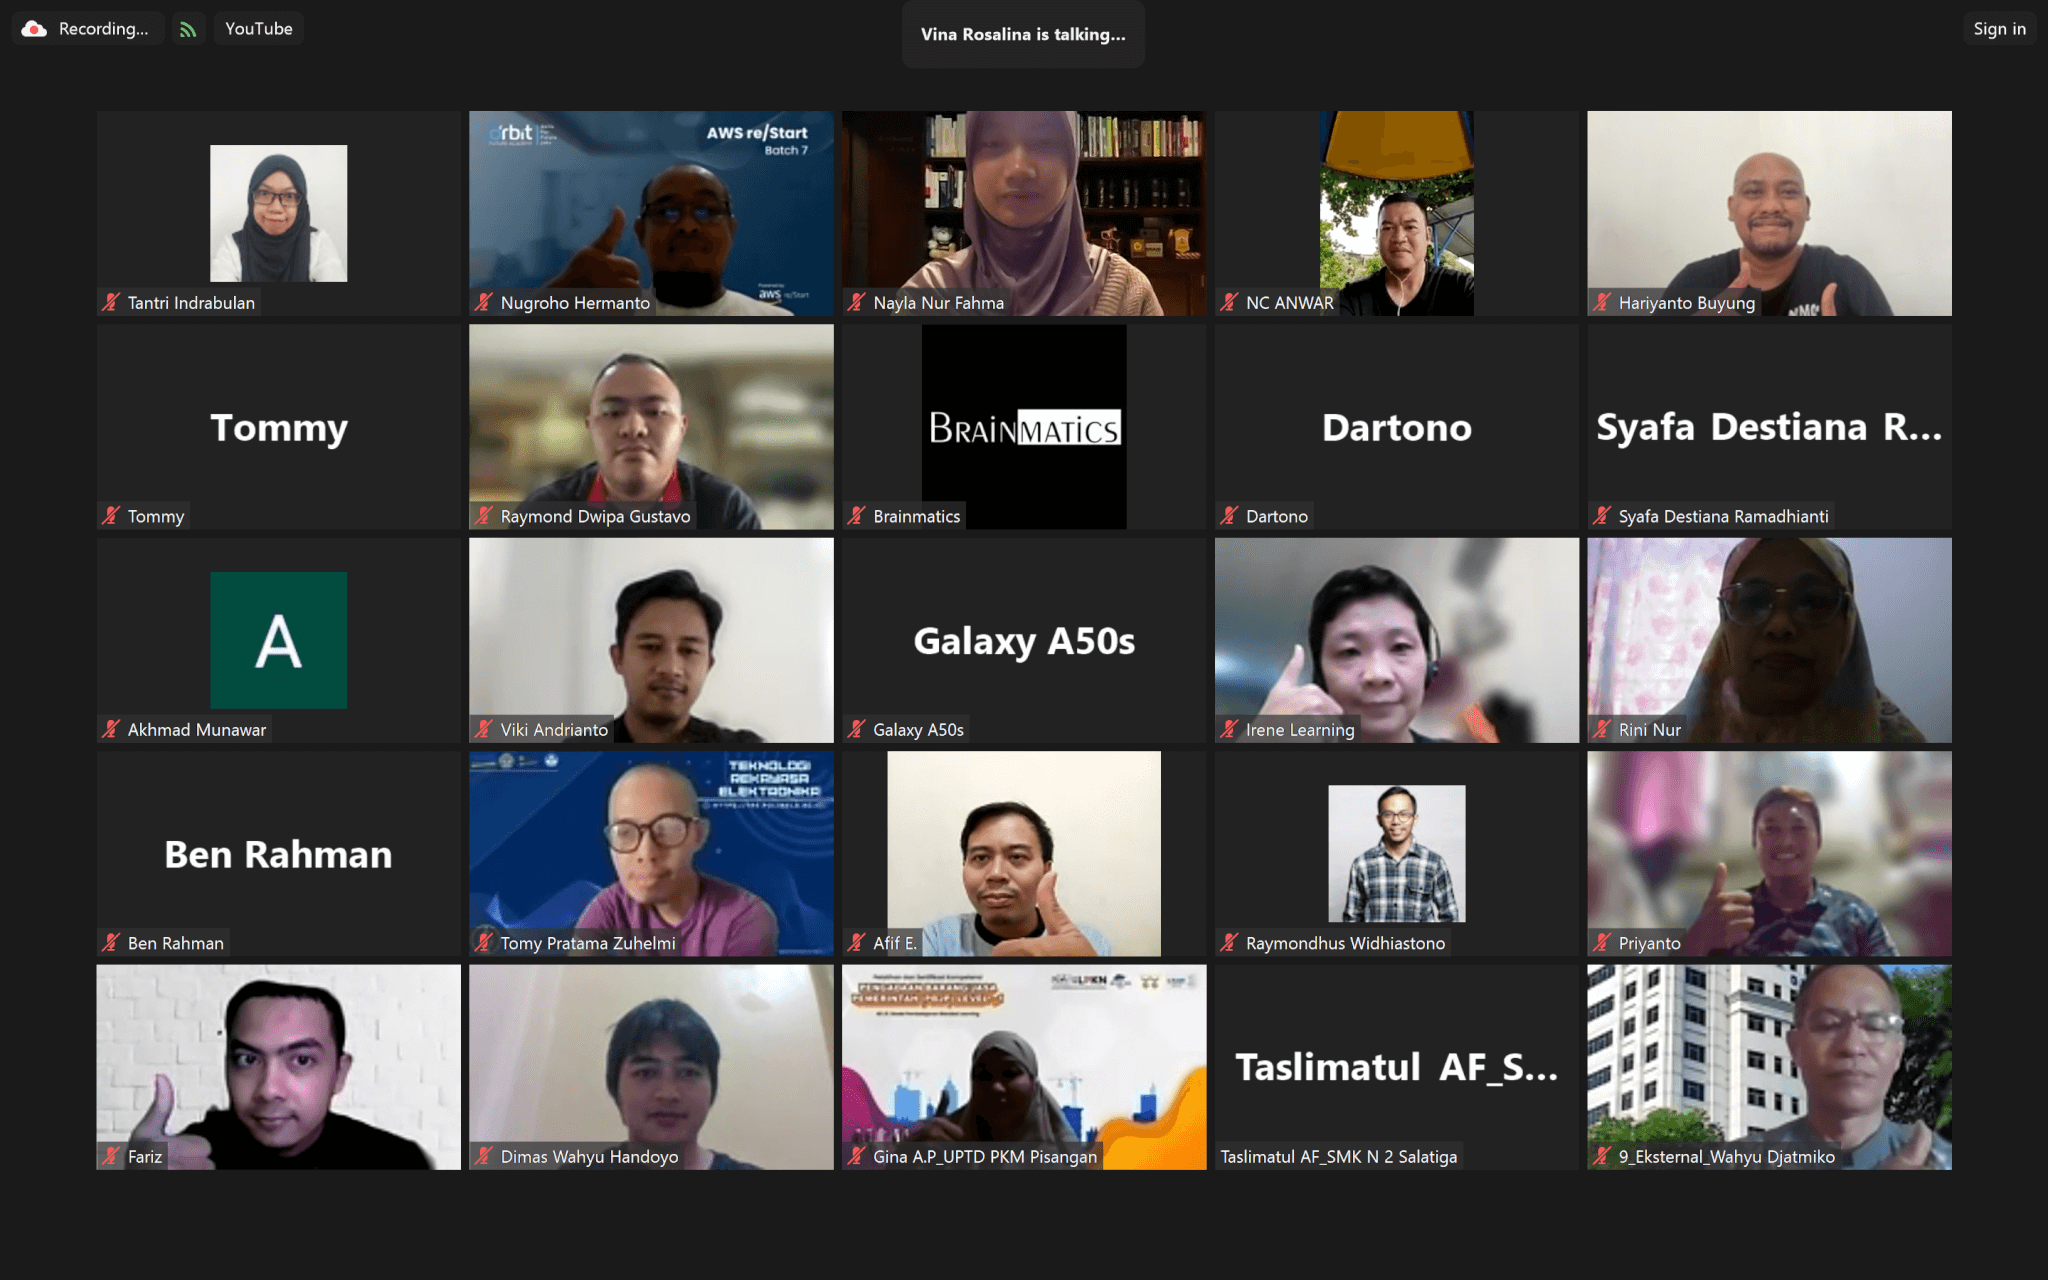Click the Syafa Destiana Ramadhianti name label
This screenshot has width=2048, height=1280.
click(1722, 516)
